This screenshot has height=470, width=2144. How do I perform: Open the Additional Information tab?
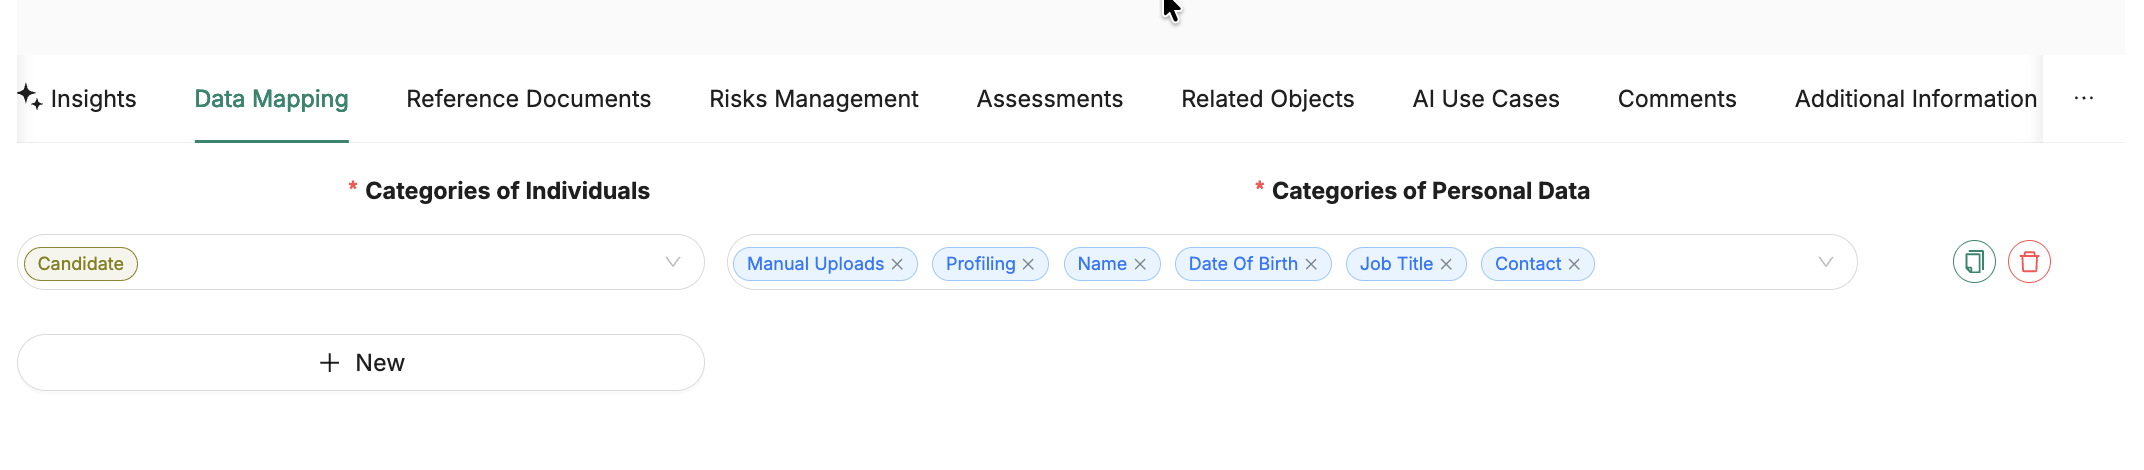1916,99
